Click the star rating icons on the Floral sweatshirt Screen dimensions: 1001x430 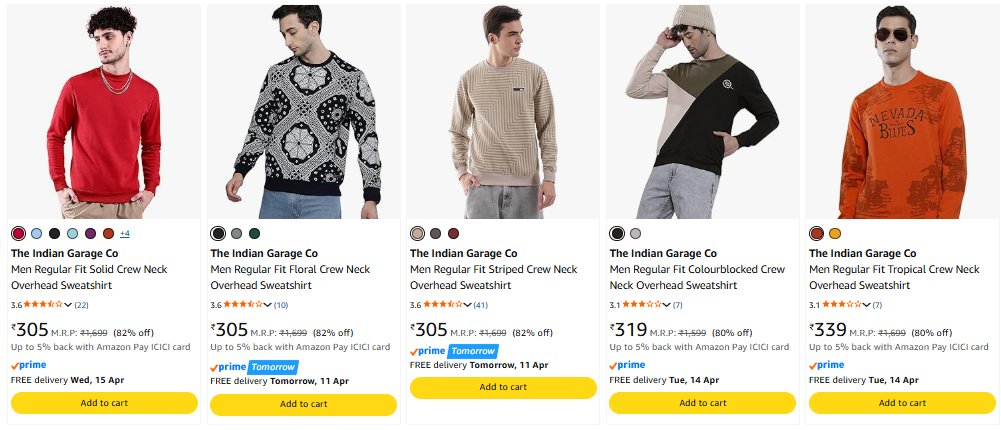tap(243, 305)
